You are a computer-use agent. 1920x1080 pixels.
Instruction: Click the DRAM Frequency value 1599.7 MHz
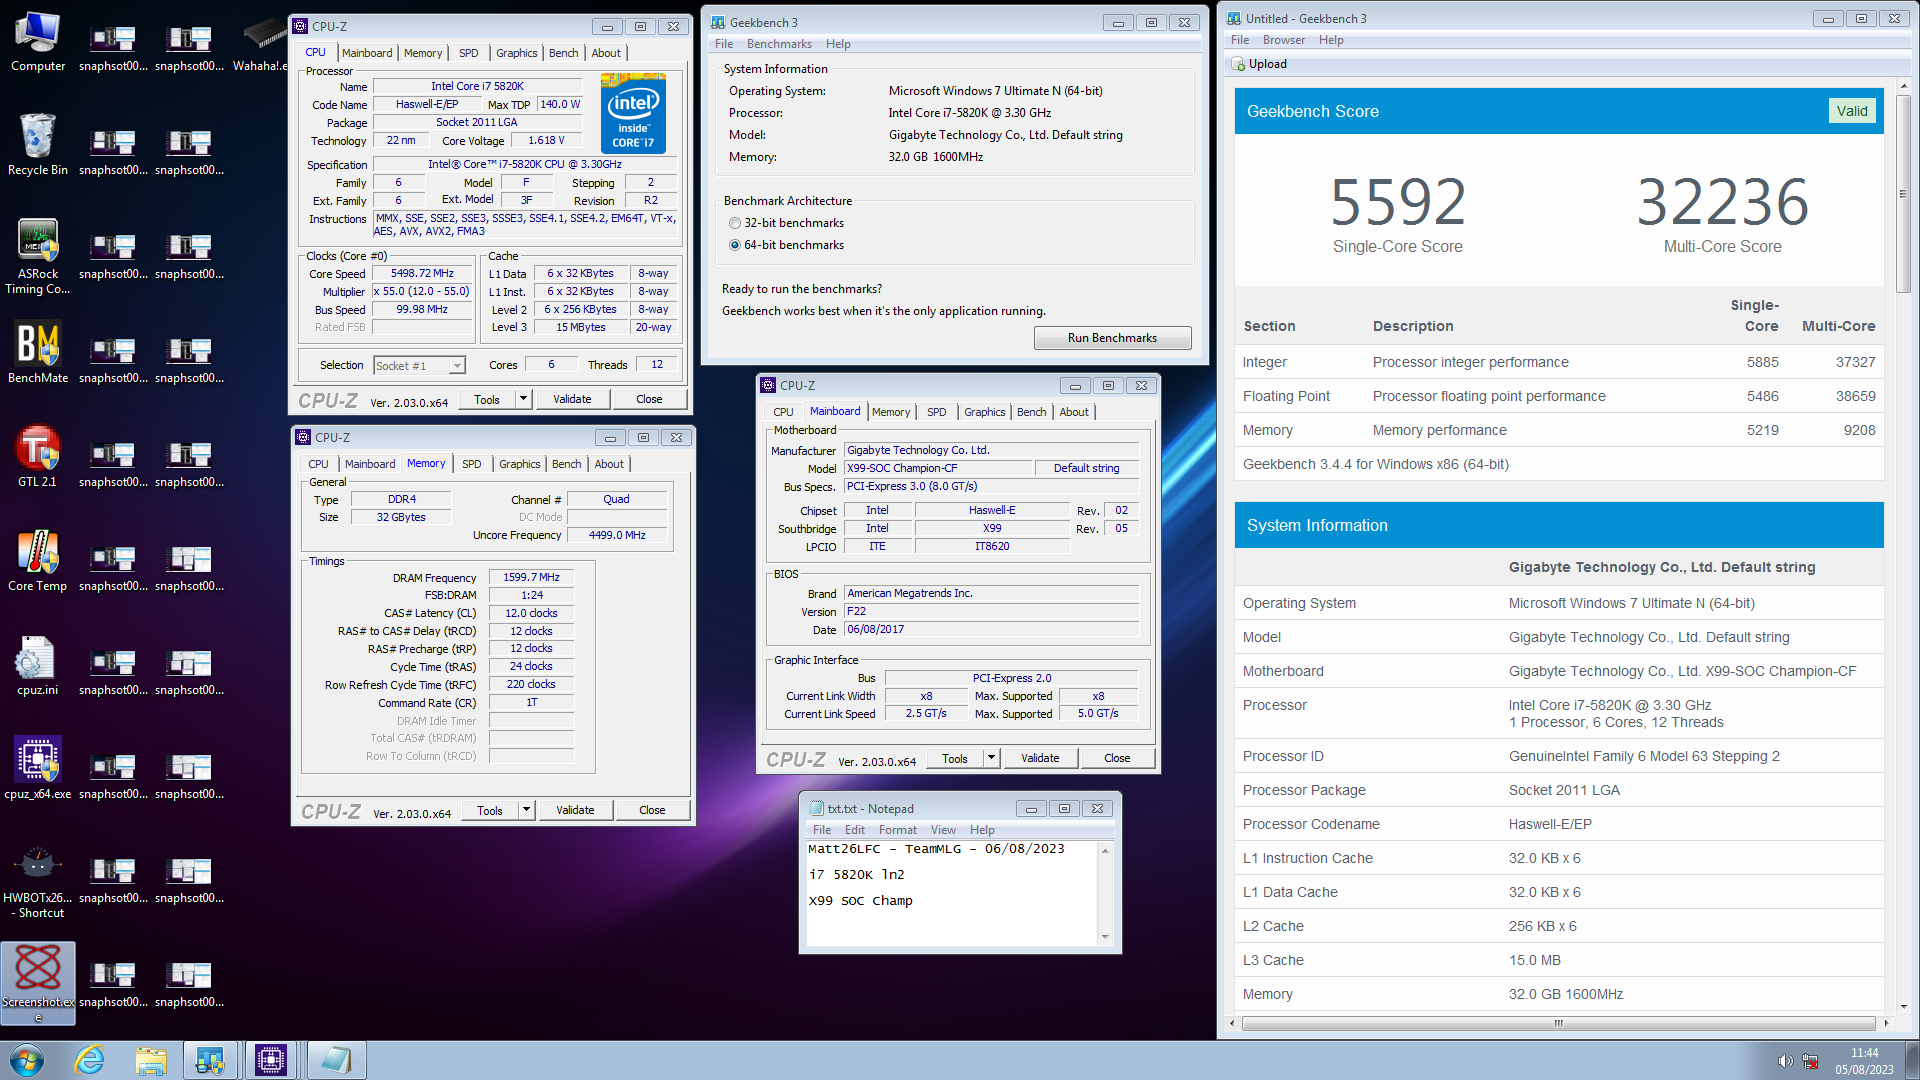[x=531, y=577]
